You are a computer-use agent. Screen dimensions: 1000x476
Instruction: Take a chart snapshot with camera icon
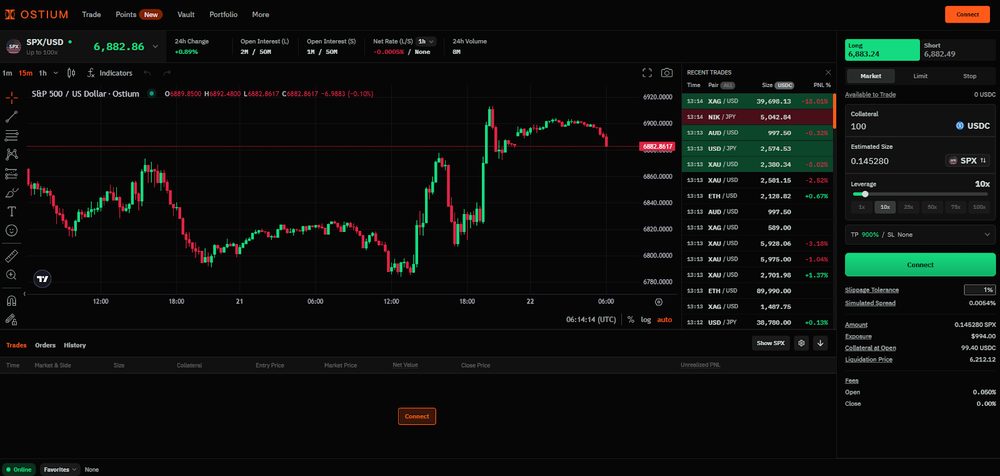(666, 73)
